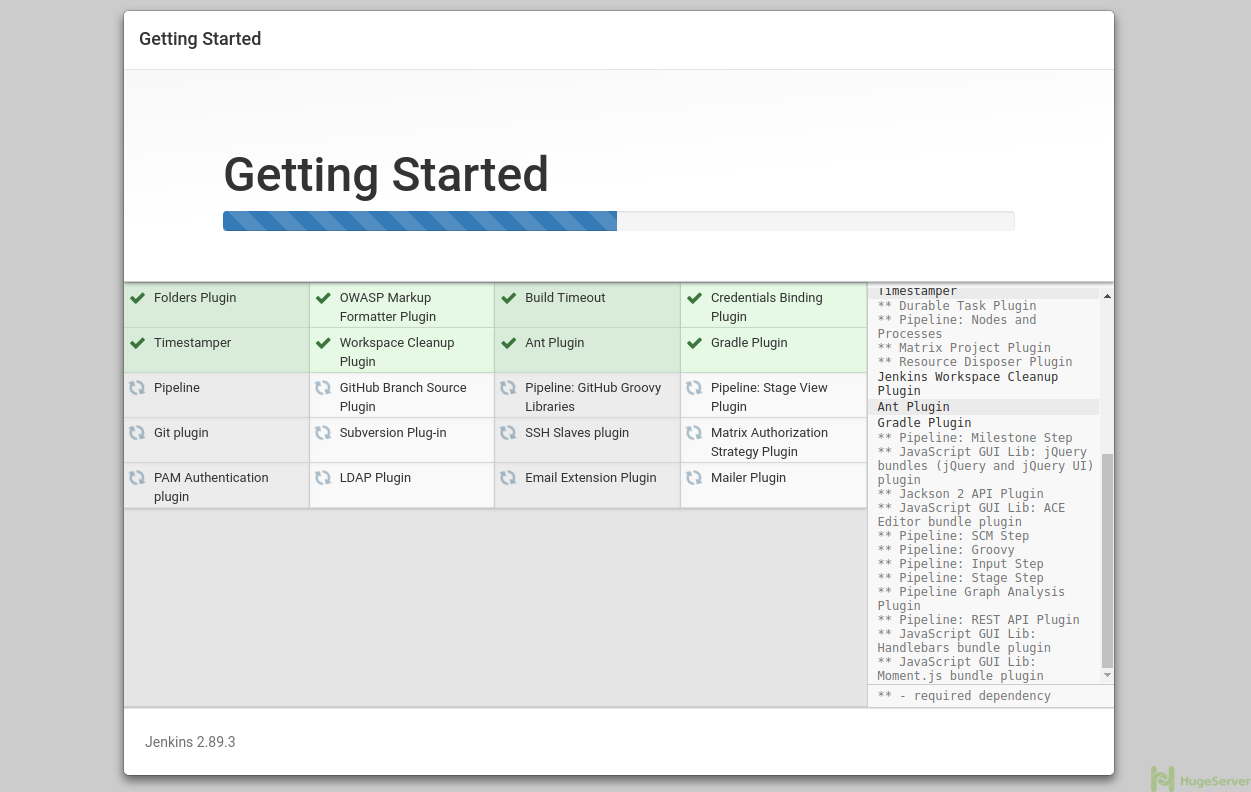Screen dimensions: 1251x792
Task: Click the sync icon beside GitHub Branch Source Plugin
Action: [x=323, y=388]
